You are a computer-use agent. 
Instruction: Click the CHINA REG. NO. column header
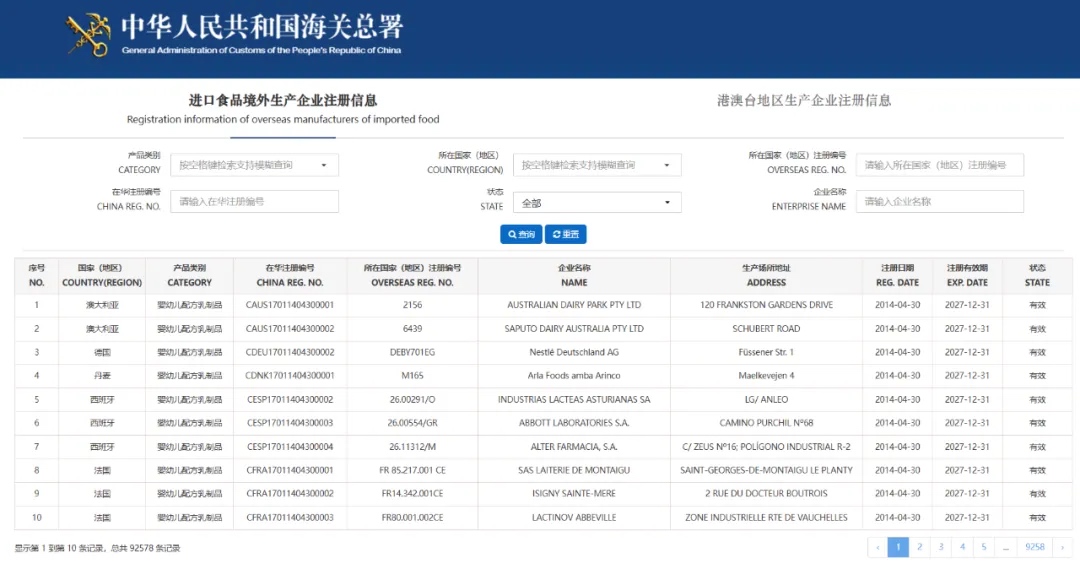(290, 275)
